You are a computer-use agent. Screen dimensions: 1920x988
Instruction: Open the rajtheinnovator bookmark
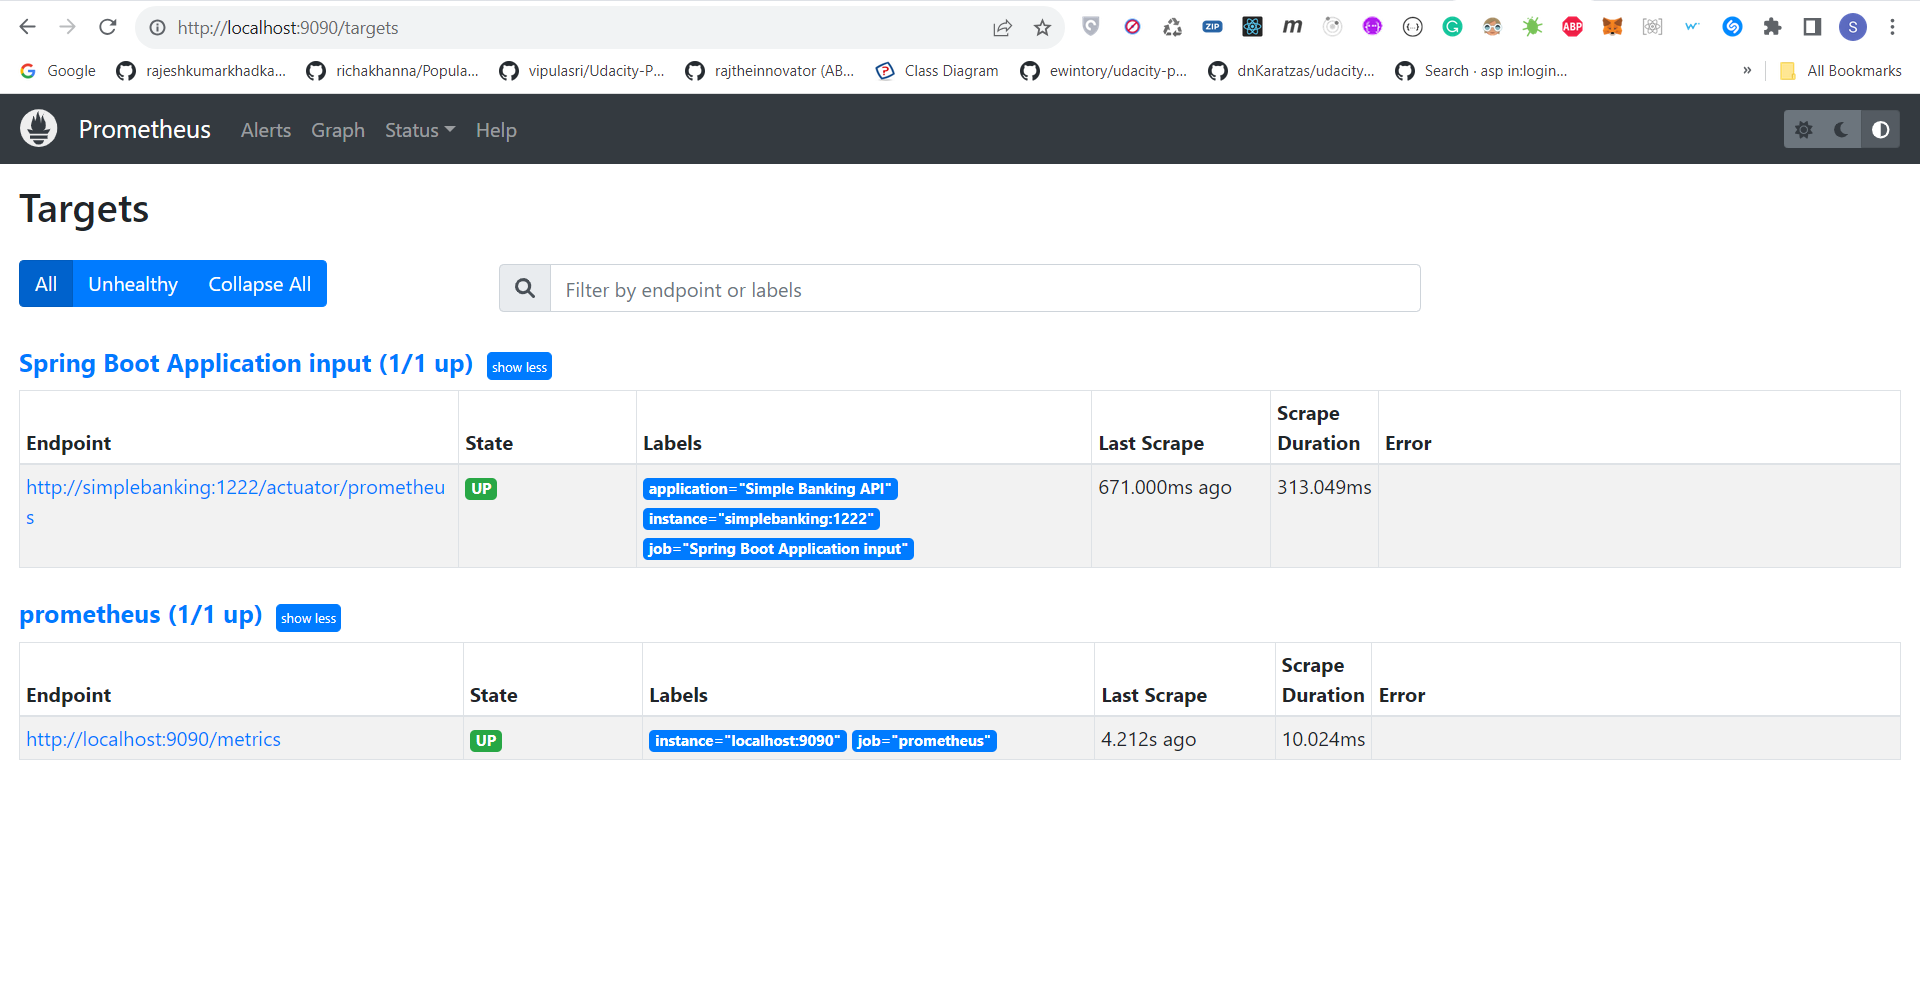click(770, 70)
